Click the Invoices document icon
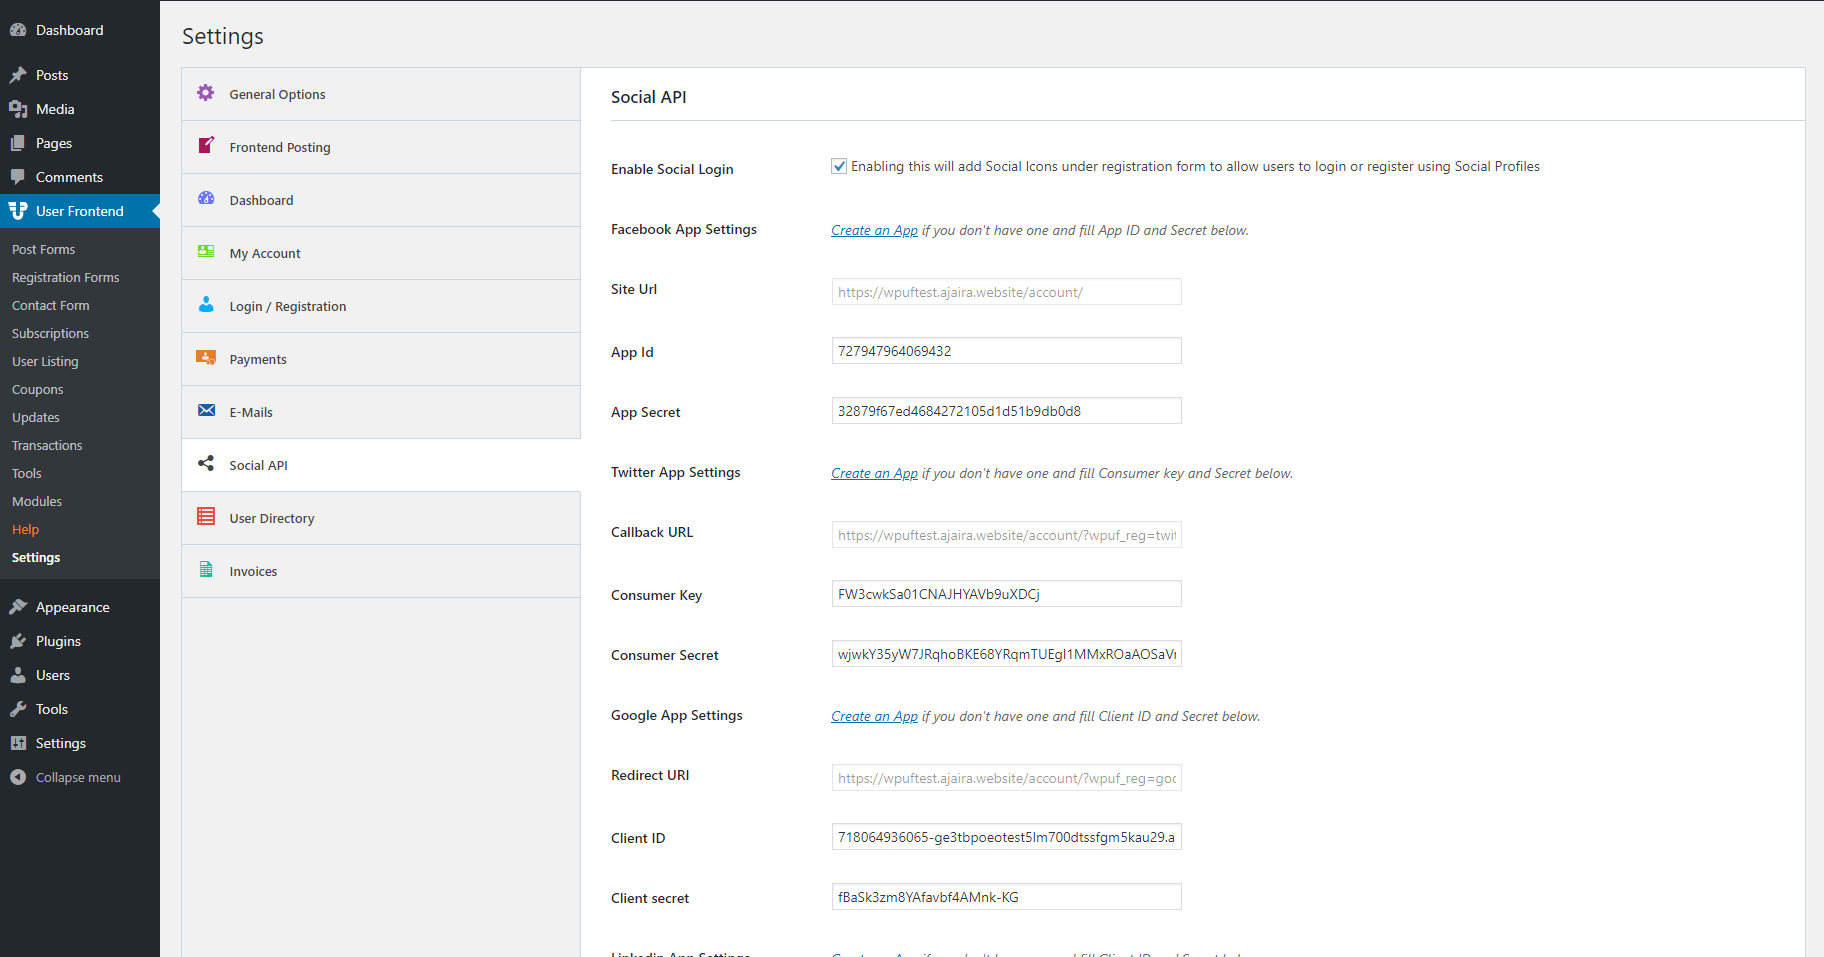 206,569
